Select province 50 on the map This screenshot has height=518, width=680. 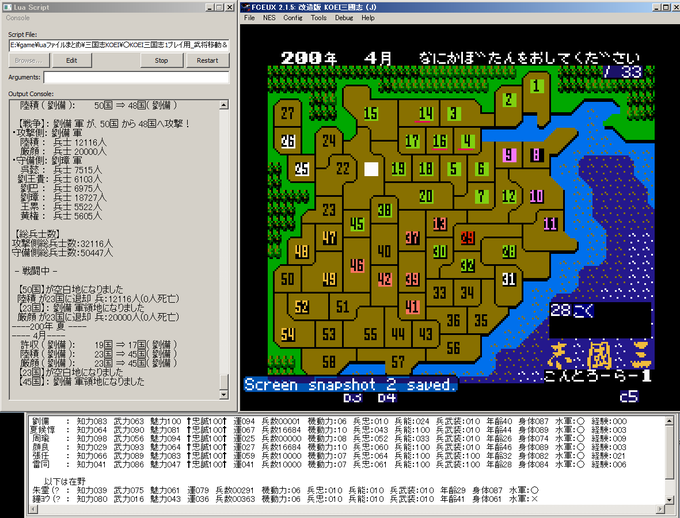point(288,279)
